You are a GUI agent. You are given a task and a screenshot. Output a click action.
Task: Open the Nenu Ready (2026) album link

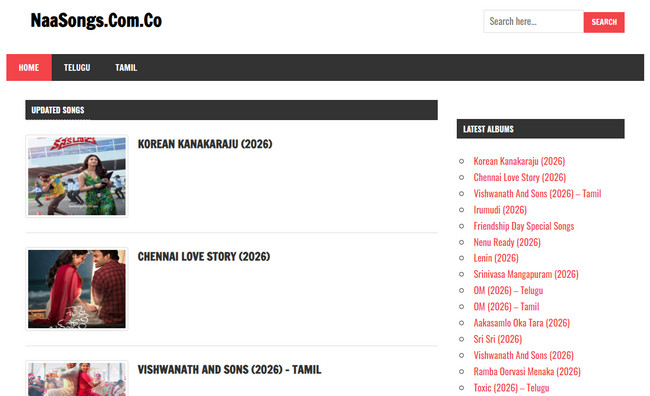tap(507, 242)
